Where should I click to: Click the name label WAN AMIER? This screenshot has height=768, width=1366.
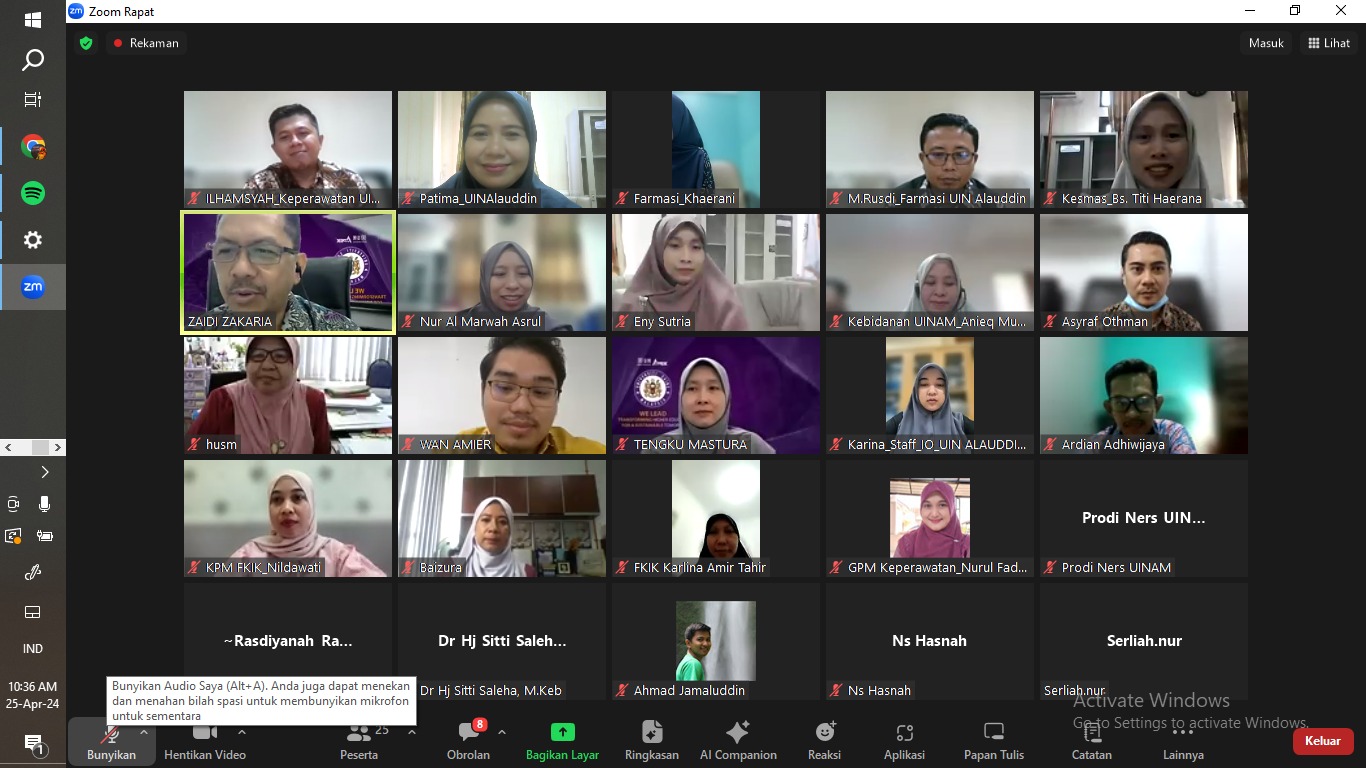(455, 445)
